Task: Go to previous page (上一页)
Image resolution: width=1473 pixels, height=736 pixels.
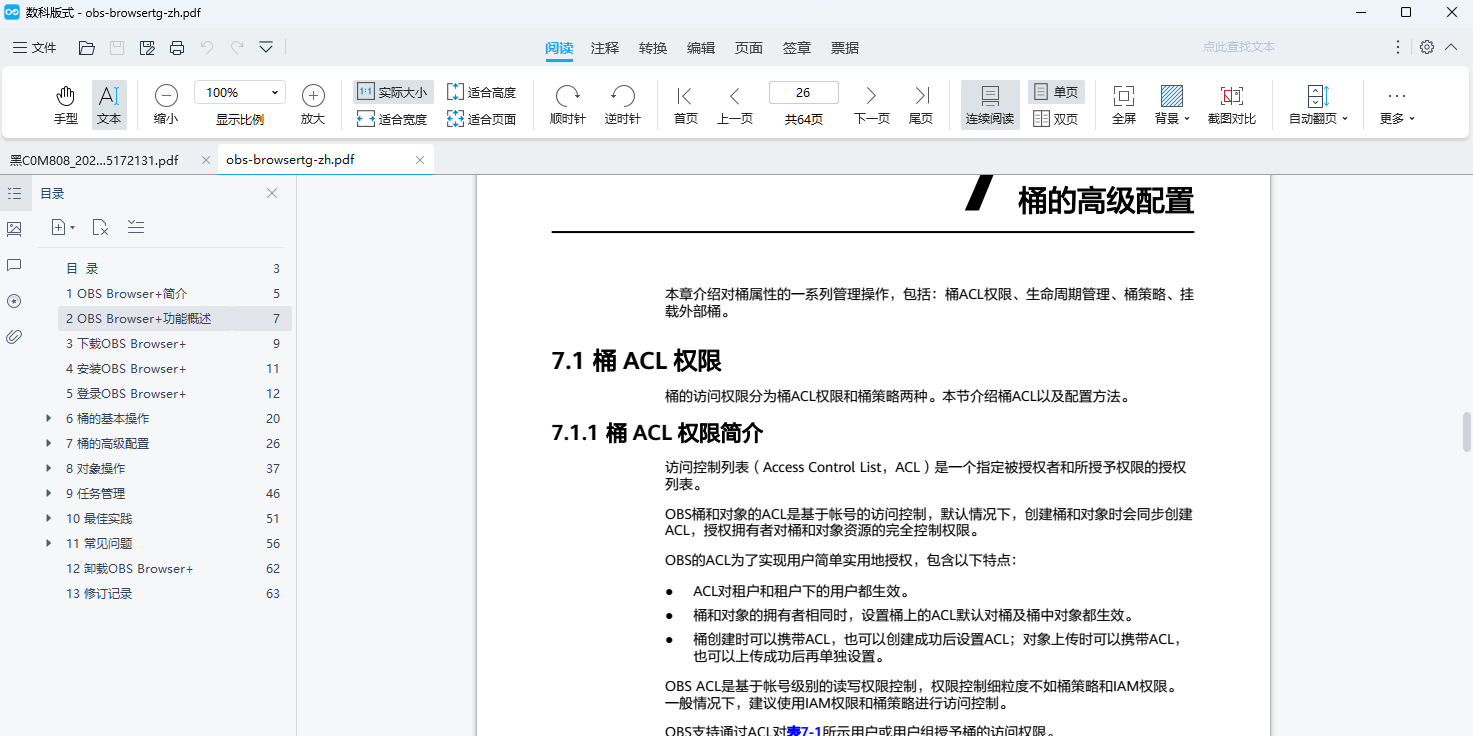Action: tap(735, 105)
